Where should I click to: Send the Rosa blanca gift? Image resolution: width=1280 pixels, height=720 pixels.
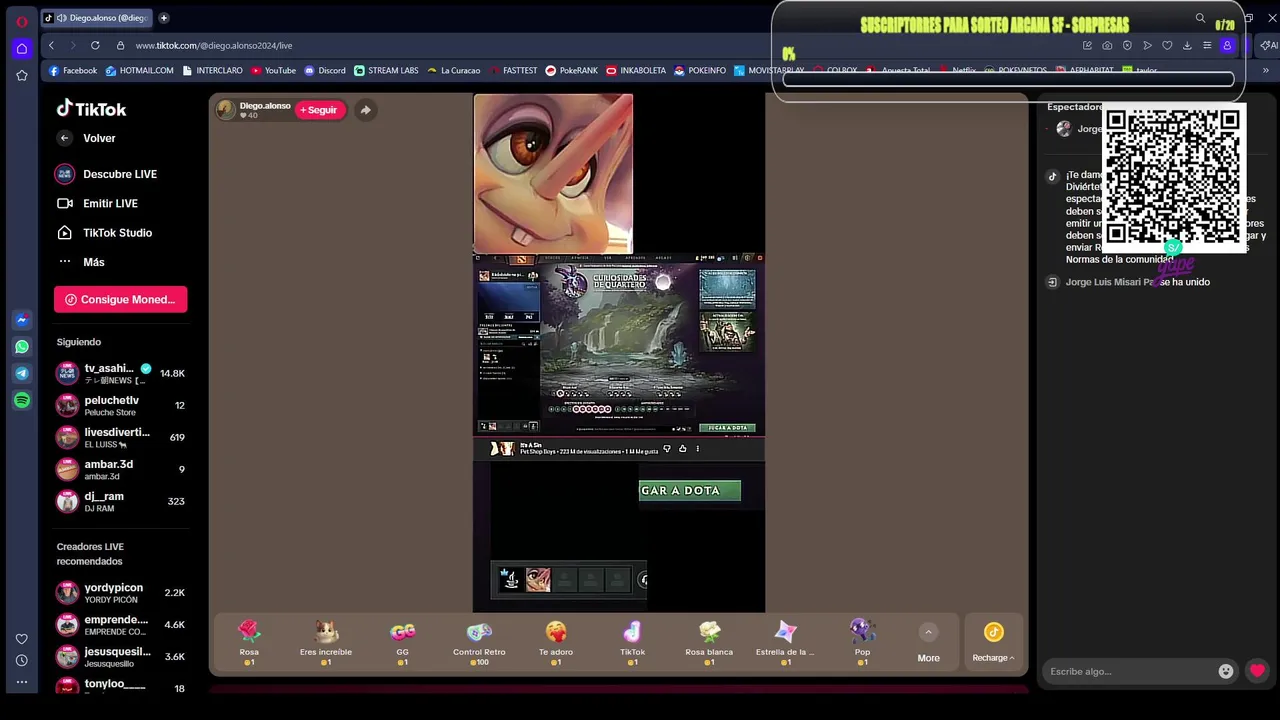point(709,643)
